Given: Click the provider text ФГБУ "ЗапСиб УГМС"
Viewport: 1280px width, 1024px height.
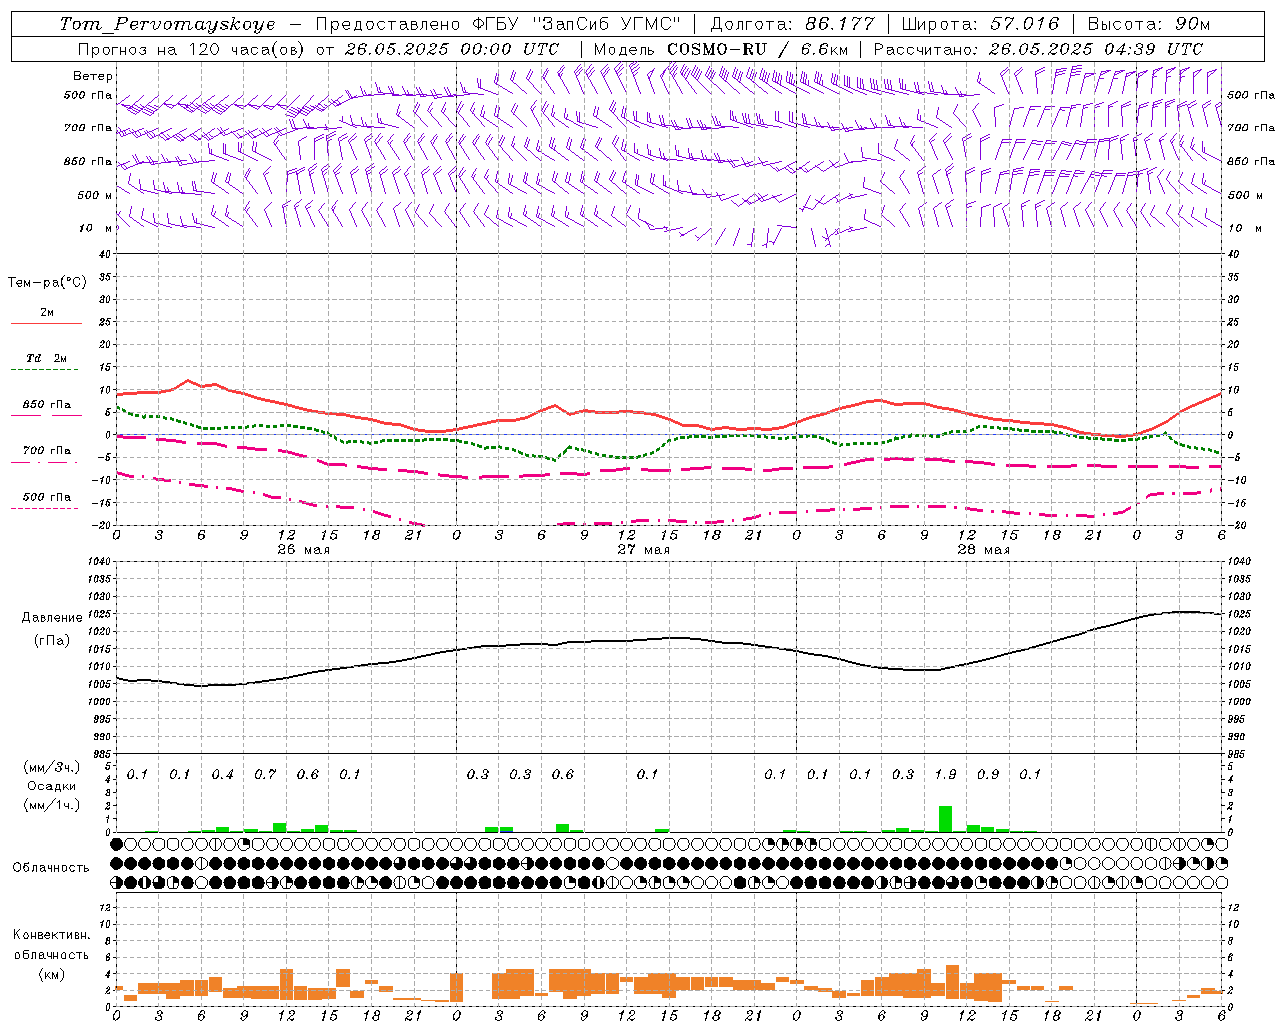Looking at the screenshot, I should 574,24.
